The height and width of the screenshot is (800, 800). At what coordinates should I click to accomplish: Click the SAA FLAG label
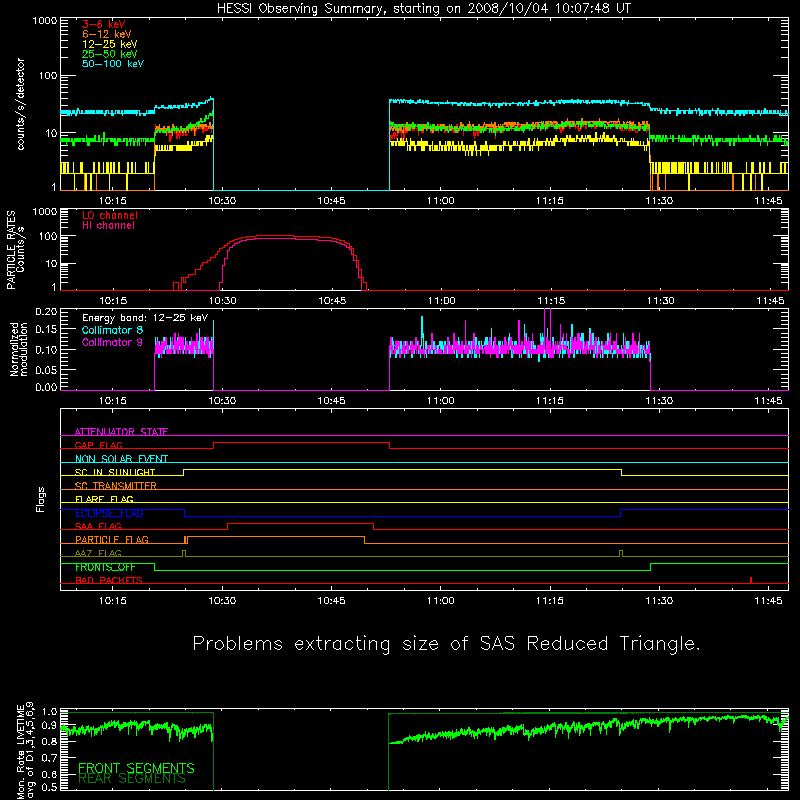pyautogui.click(x=98, y=526)
